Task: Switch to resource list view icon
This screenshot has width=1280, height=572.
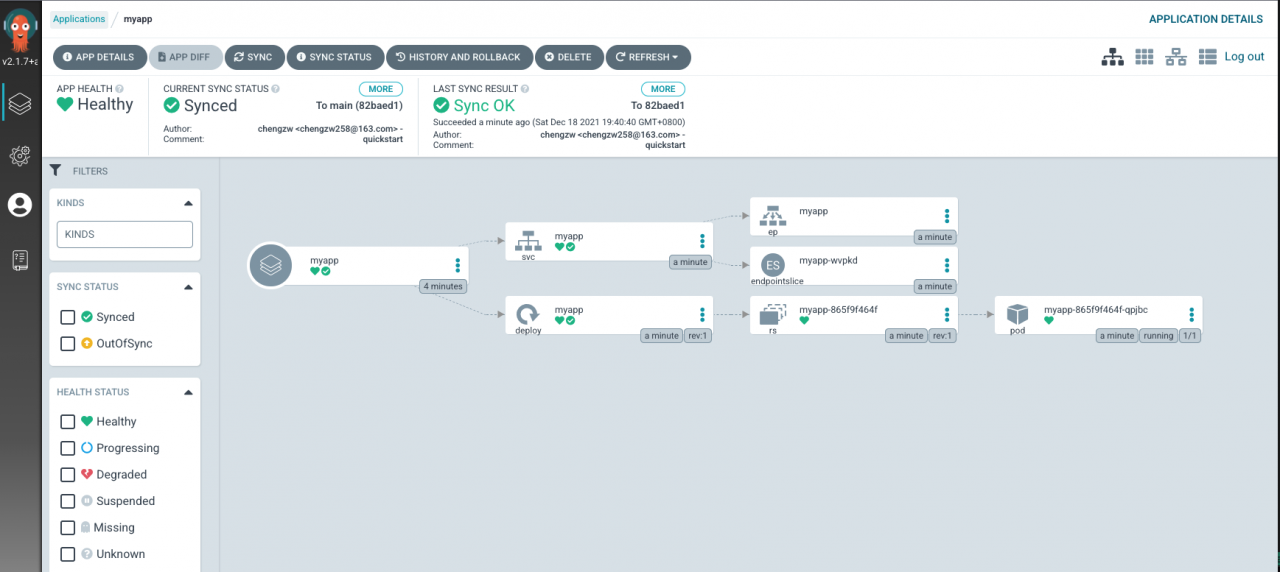Action: pyautogui.click(x=1207, y=57)
